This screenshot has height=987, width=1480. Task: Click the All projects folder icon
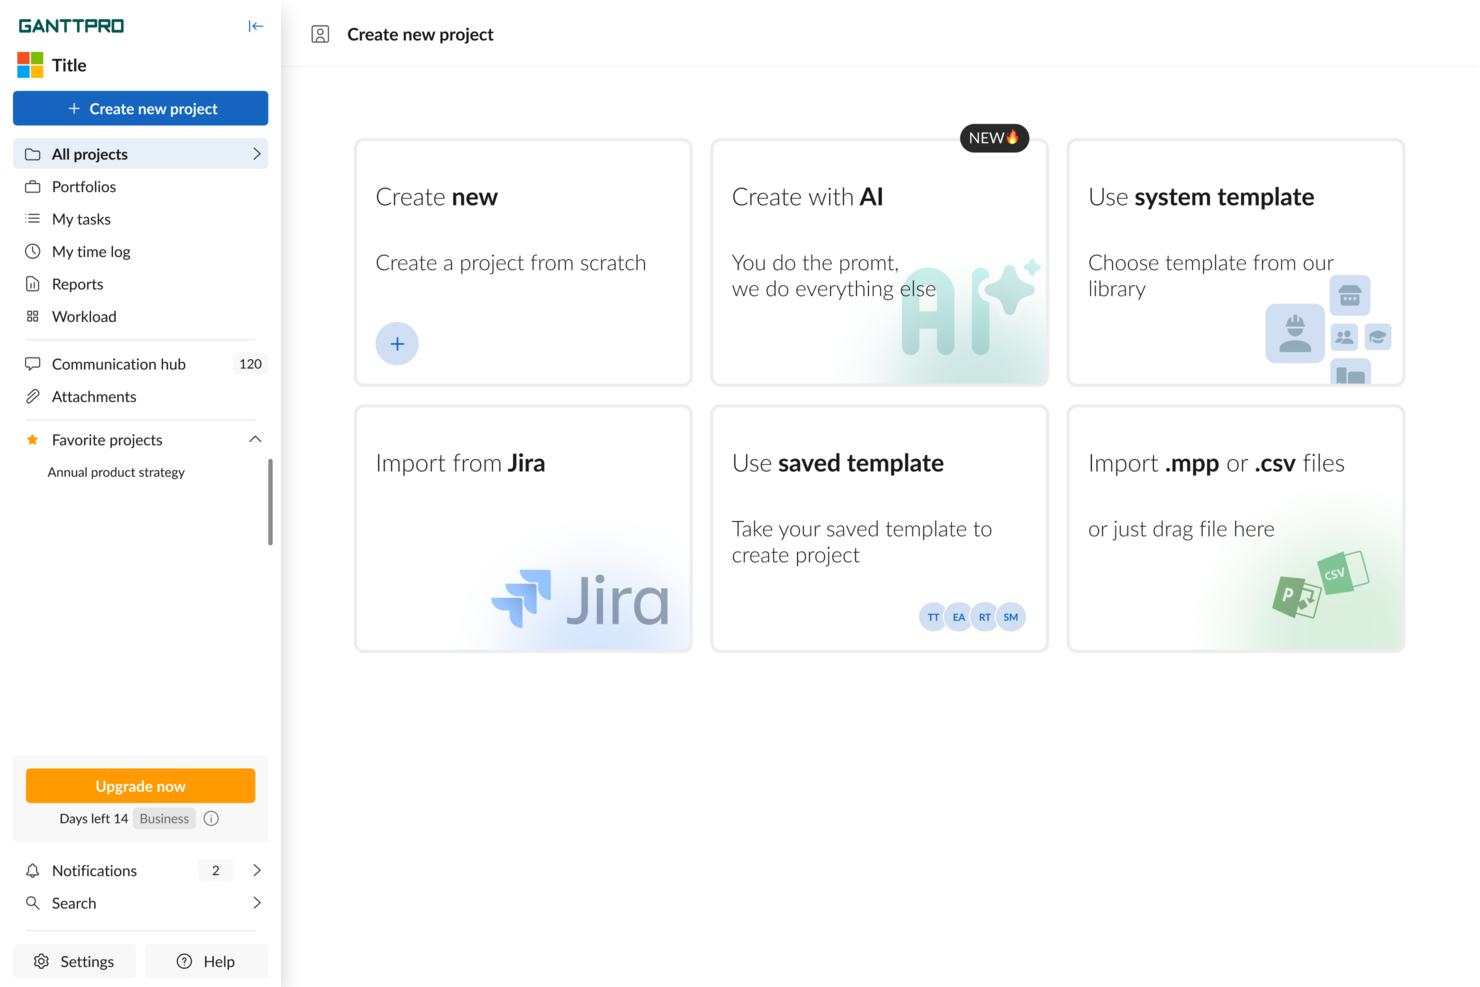(x=33, y=154)
